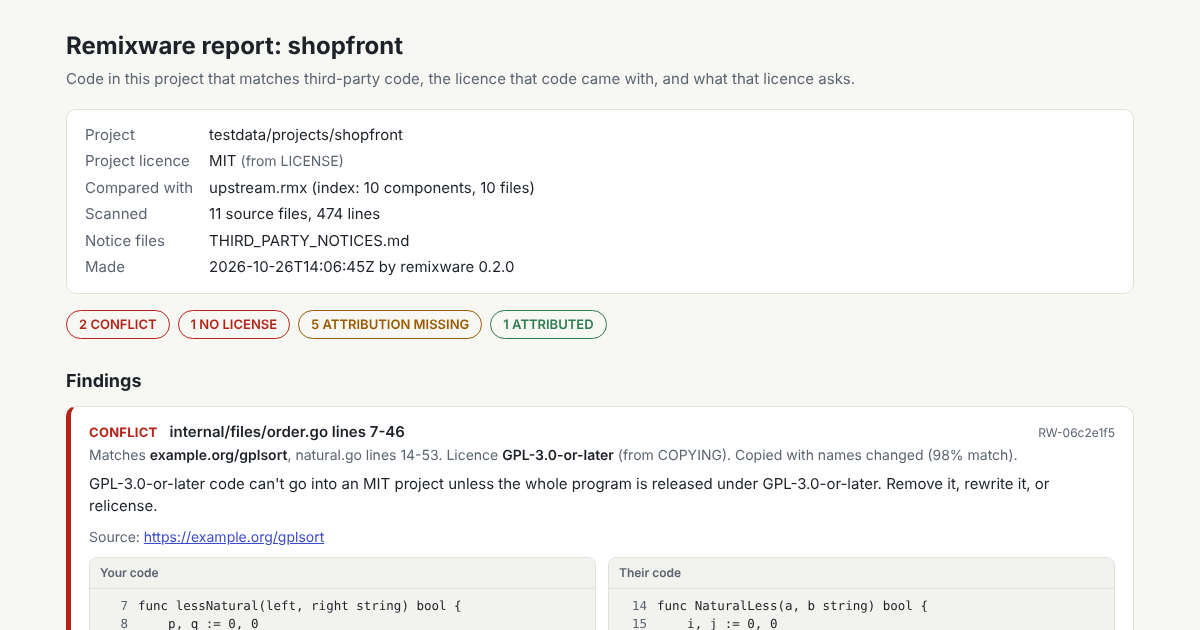Click the THIRD_PARTY_NOTICES.md notice file name

click(x=309, y=241)
